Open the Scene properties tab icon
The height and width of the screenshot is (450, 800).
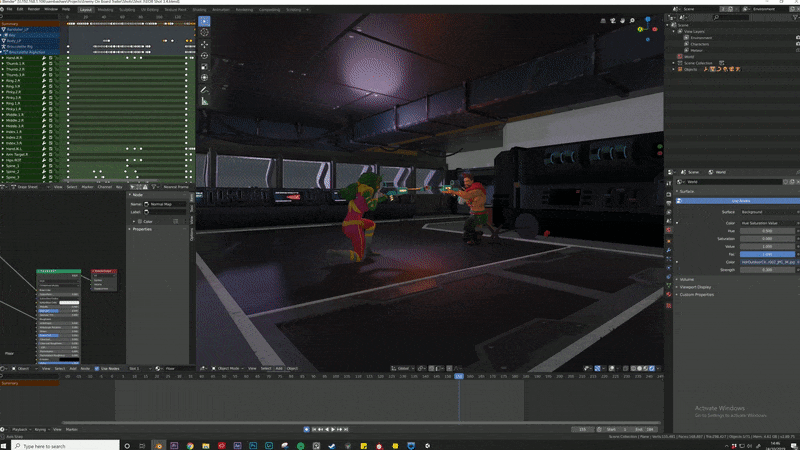[669, 221]
